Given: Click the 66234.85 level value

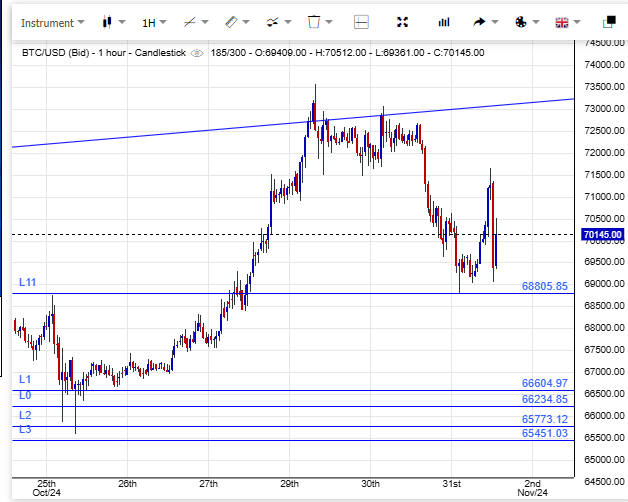Looking at the screenshot, I should point(545,399).
